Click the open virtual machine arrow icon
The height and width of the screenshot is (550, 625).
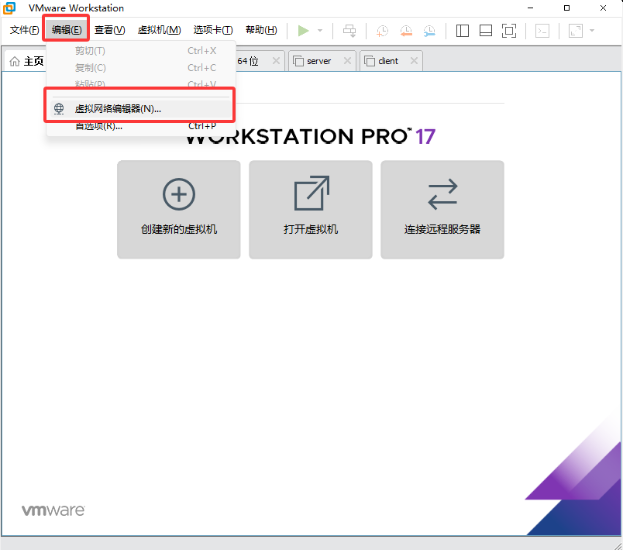point(311,193)
